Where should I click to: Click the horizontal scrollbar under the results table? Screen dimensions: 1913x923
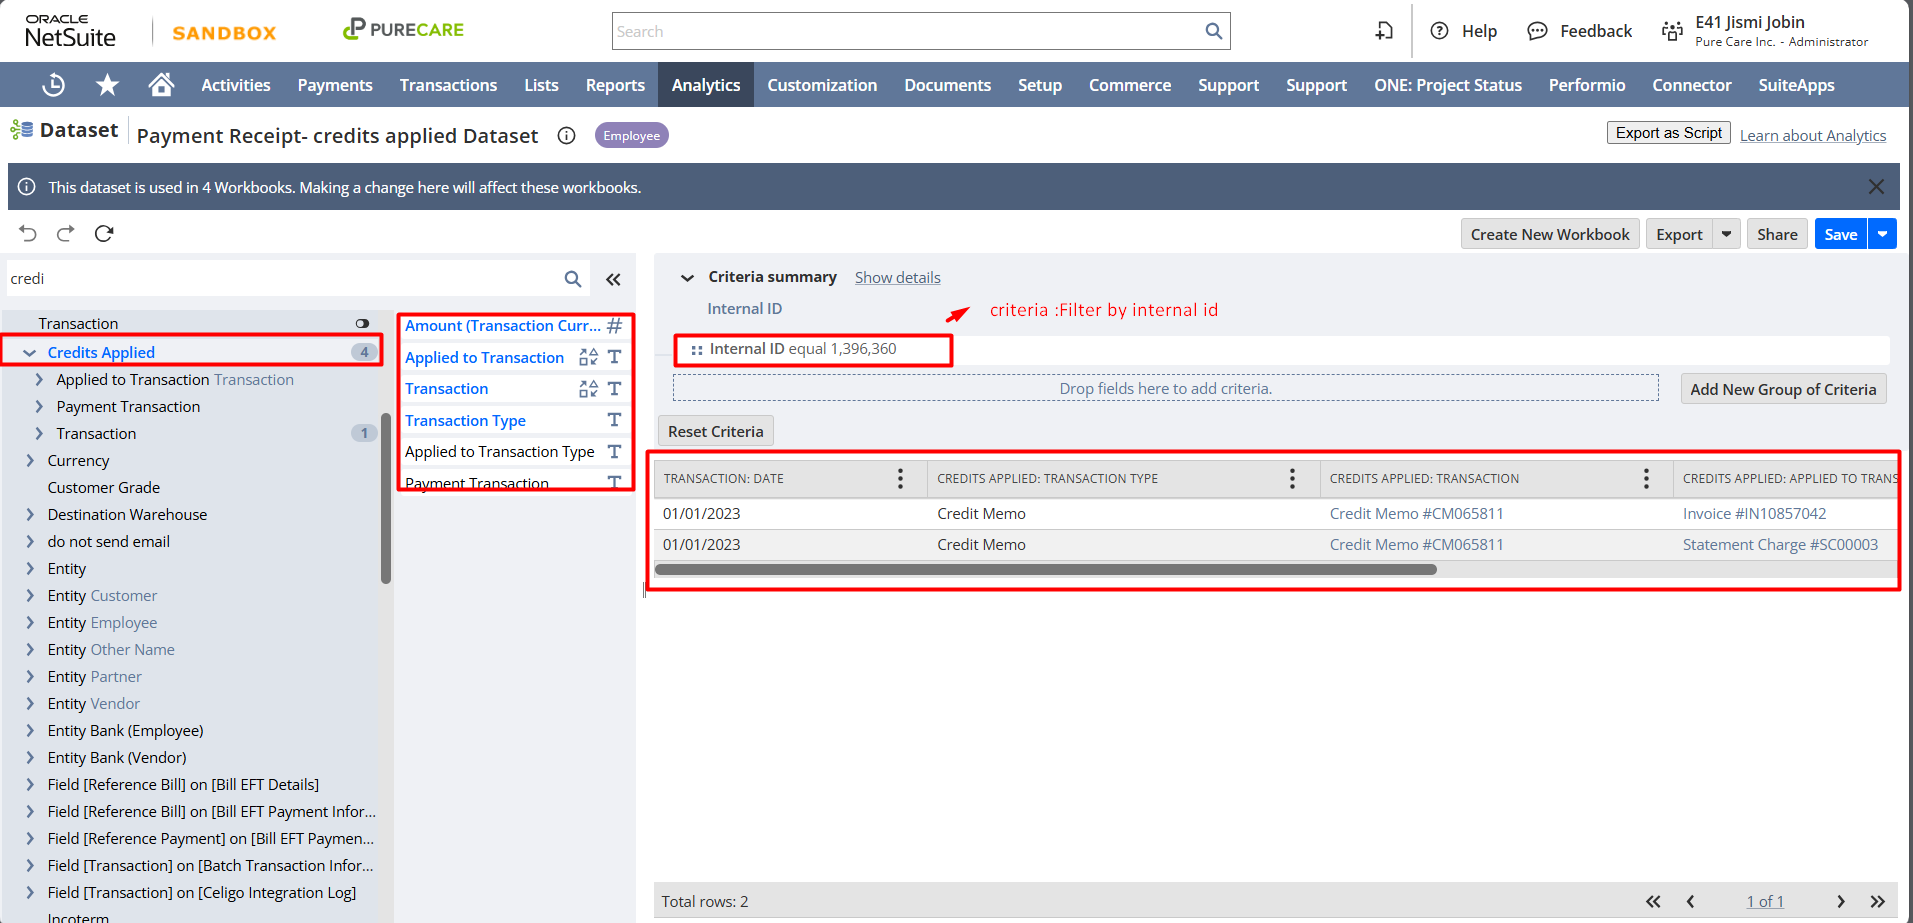[1045, 570]
